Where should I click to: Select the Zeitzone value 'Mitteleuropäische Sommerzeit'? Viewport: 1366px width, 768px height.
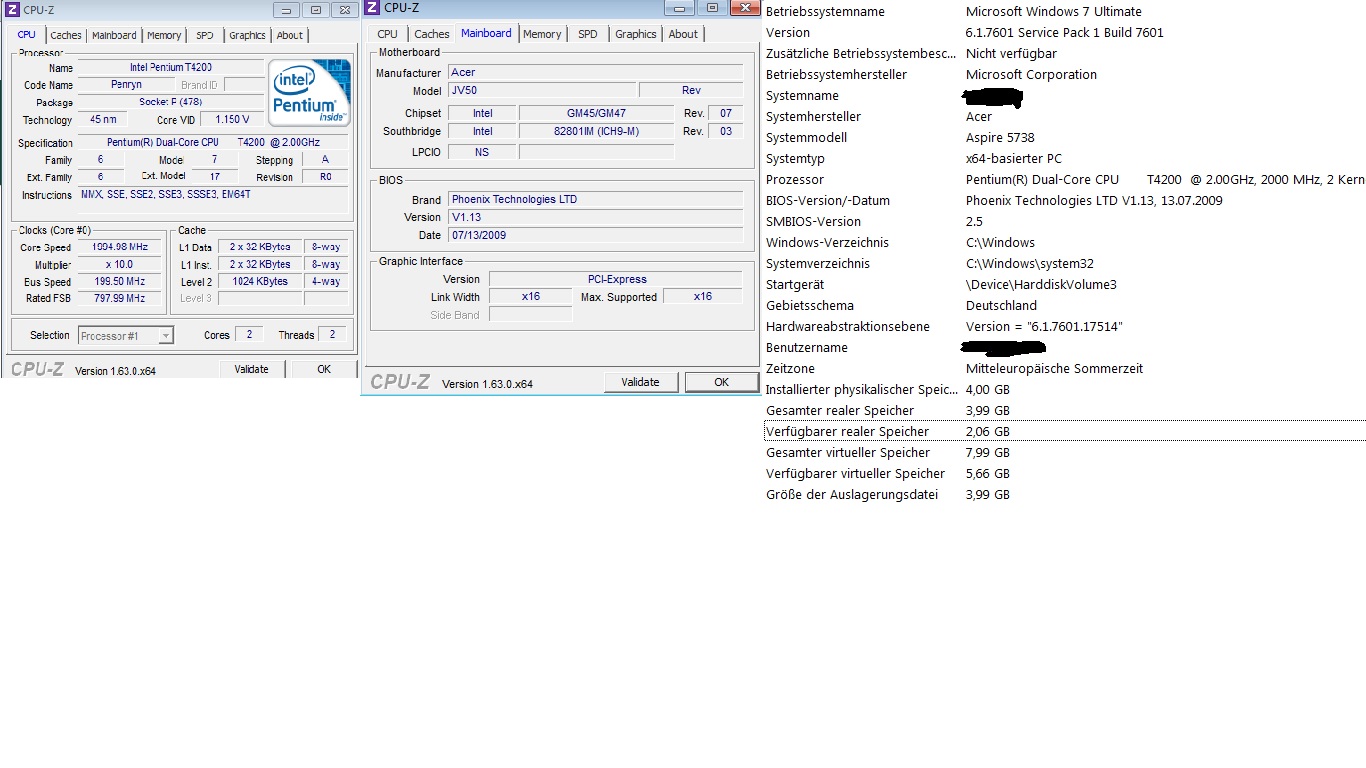(1054, 369)
